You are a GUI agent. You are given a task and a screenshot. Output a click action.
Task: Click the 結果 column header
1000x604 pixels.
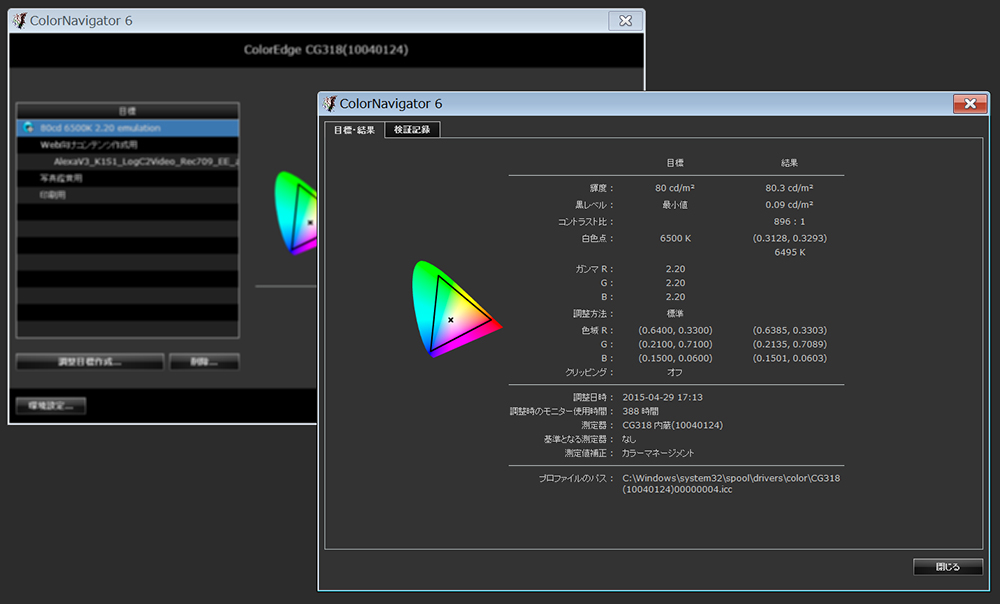[789, 163]
